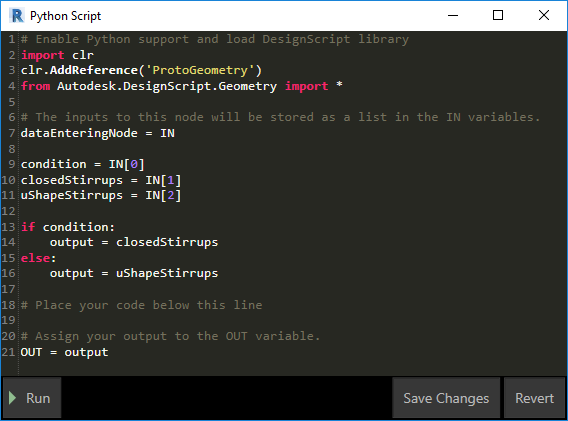This screenshot has height=421, width=568.
Task: Place cursor on 'if condition:' line
Action: [x=68, y=227]
